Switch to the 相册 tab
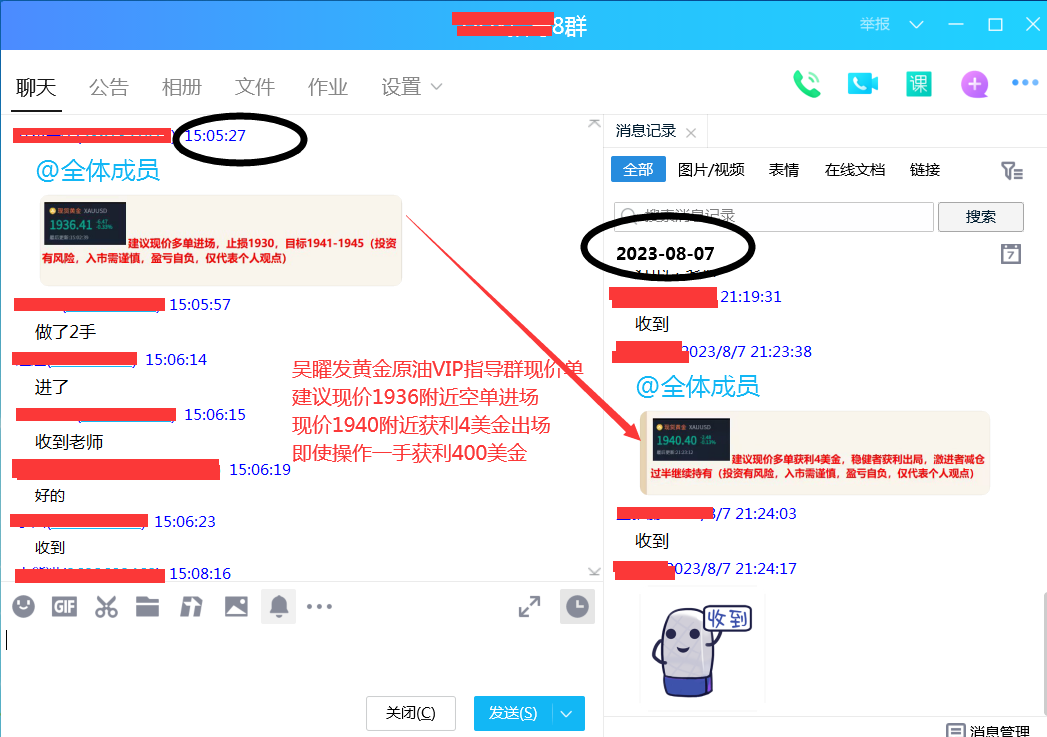Screen dimensions: 1047x737 click(182, 87)
